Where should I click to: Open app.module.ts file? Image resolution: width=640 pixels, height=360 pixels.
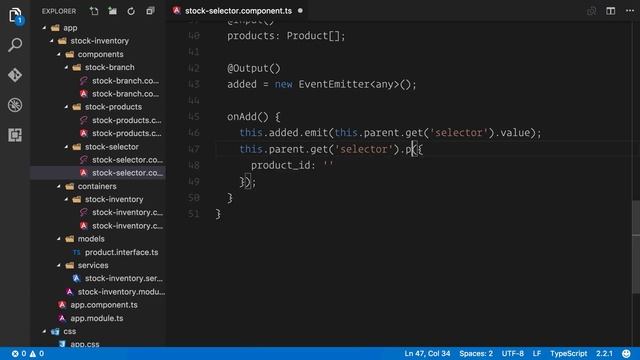pos(98,318)
